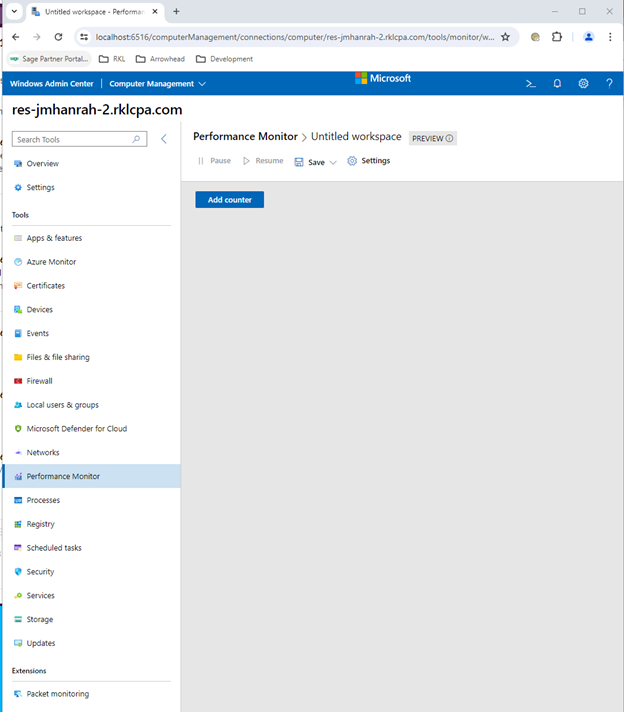The height and width of the screenshot is (712, 624).
Task: Open Windows Admin Center settings gear
Action: (583, 84)
